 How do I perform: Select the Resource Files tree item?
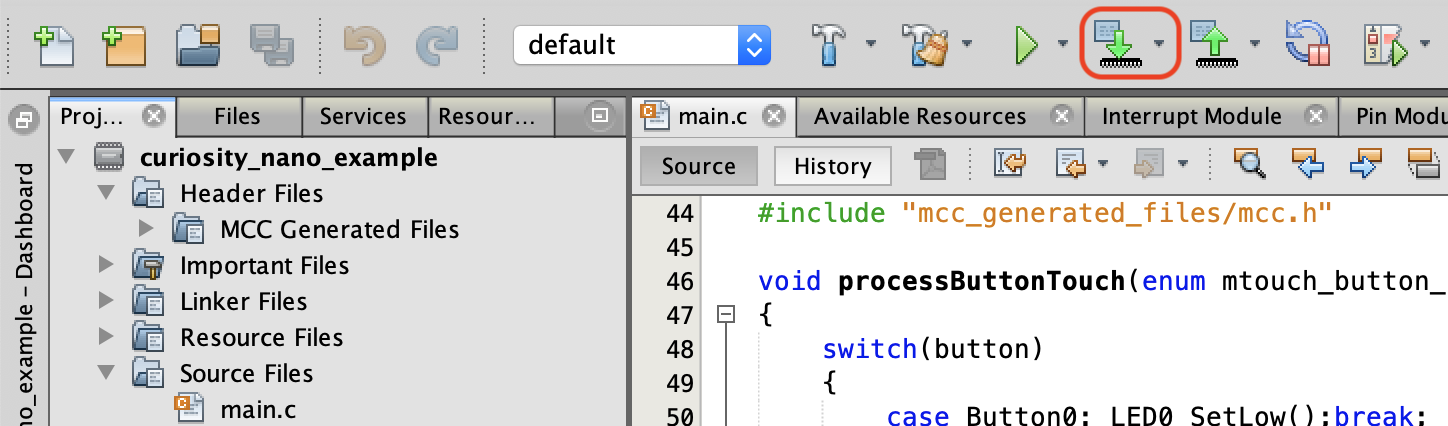pyautogui.click(x=261, y=337)
